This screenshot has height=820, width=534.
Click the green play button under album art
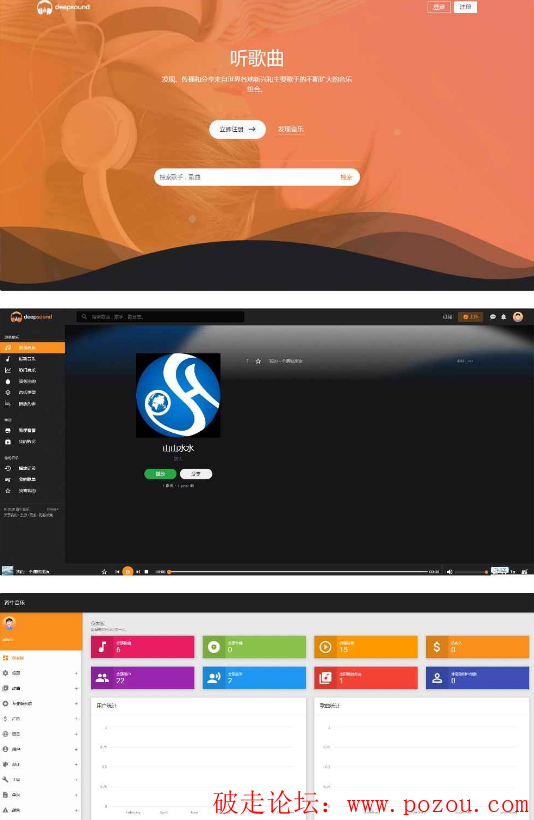click(x=160, y=474)
